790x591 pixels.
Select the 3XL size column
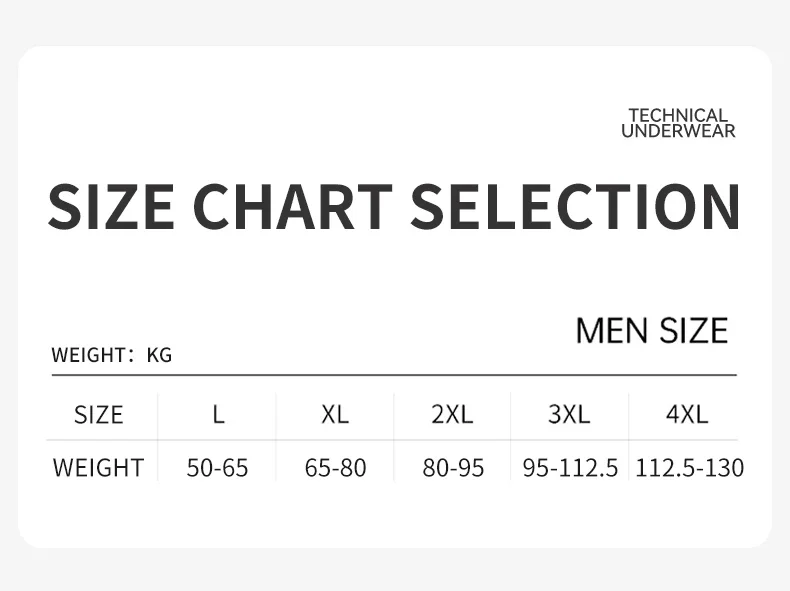[569, 415]
